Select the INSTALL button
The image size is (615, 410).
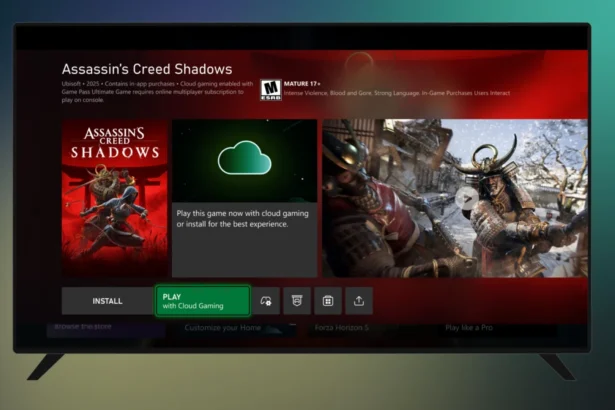107,301
